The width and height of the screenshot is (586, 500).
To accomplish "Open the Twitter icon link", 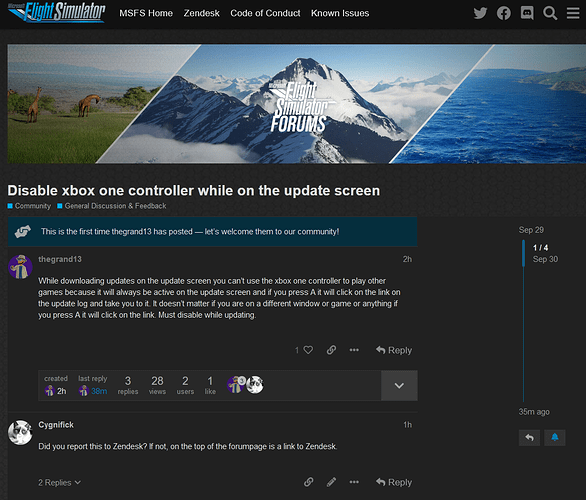I will [480, 13].
